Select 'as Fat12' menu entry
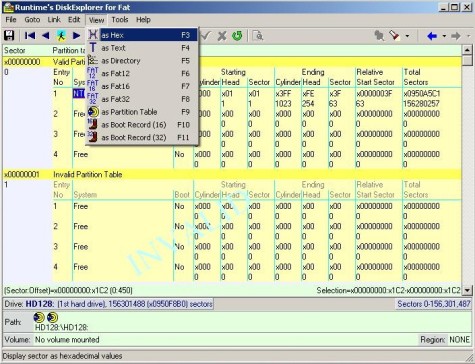 coord(143,73)
